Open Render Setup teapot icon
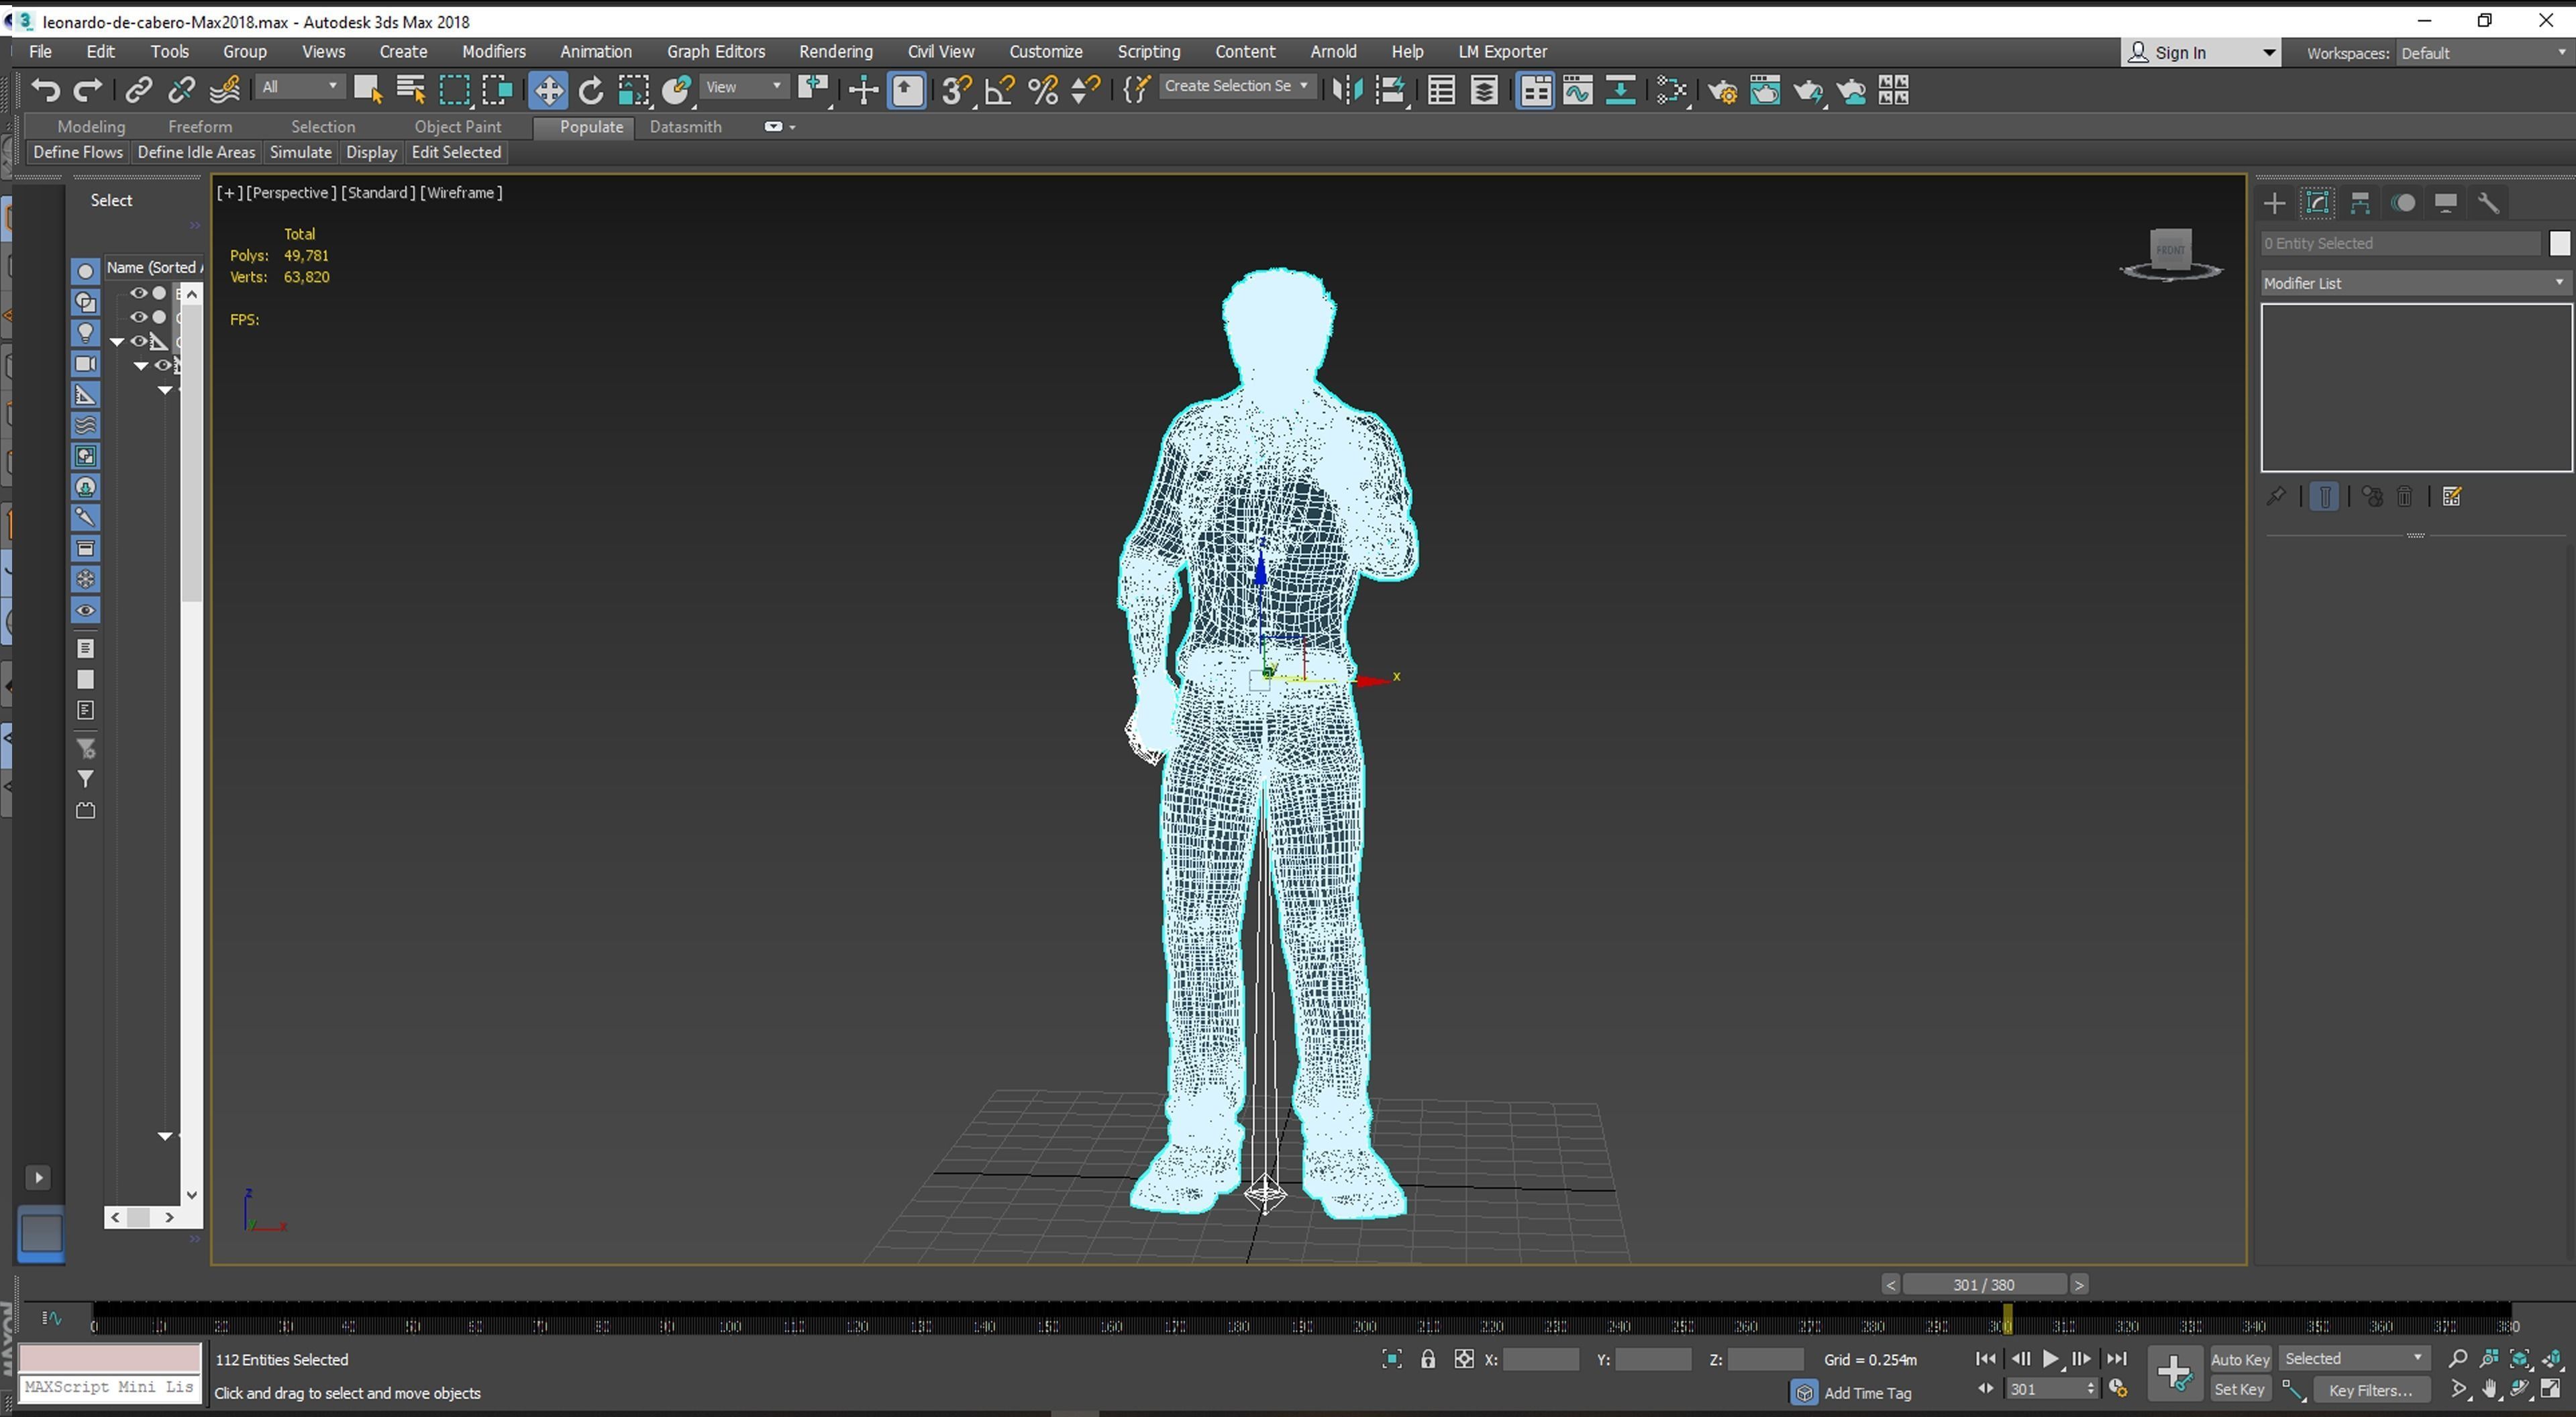2576x1417 pixels. tap(1722, 91)
